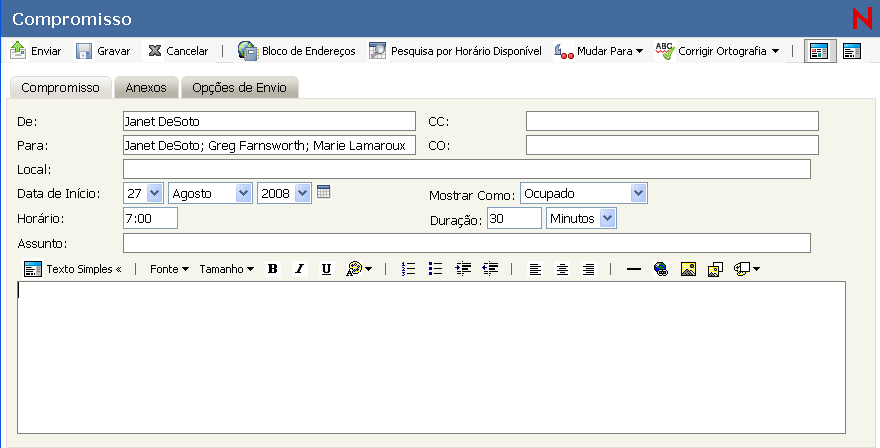880x448 pixels.
Task: Open the start day dropdown showing 27
Action: (144, 193)
